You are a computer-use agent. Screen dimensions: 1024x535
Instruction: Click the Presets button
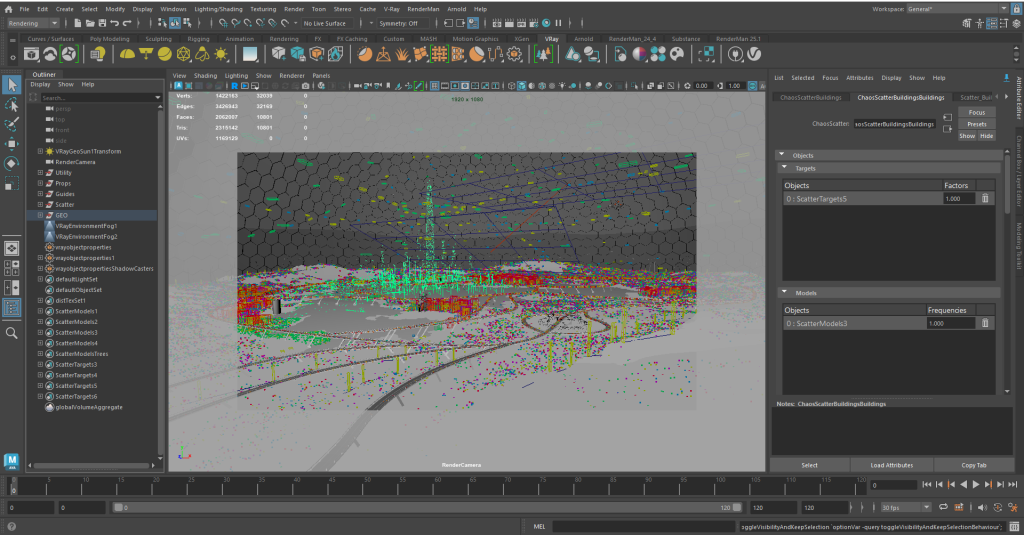[976, 124]
